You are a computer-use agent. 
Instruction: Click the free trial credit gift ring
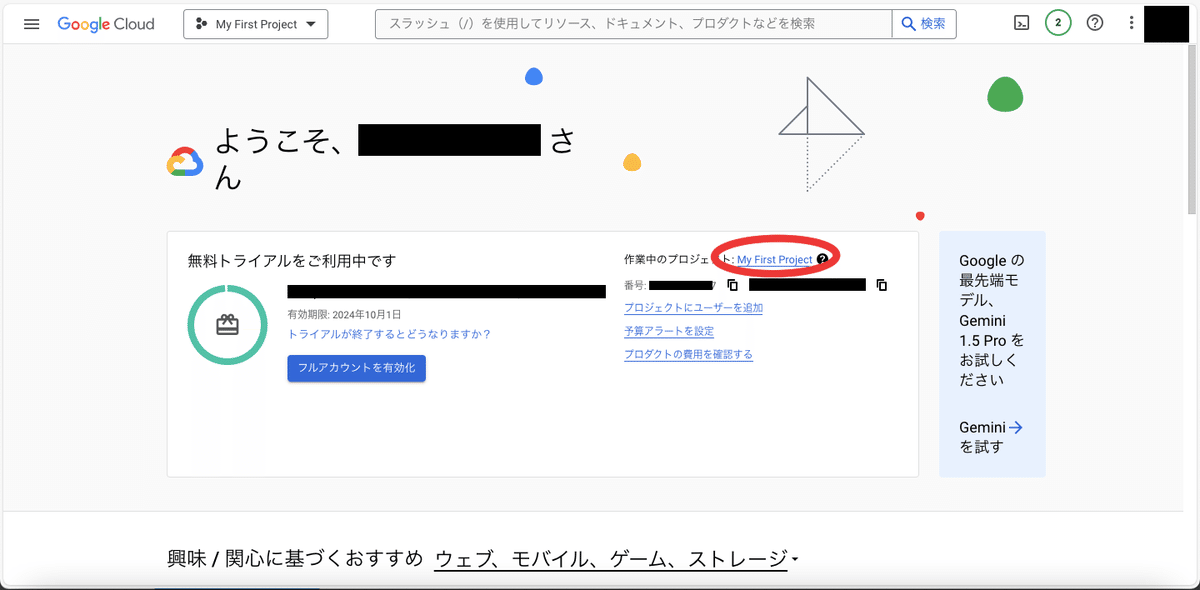(228, 324)
